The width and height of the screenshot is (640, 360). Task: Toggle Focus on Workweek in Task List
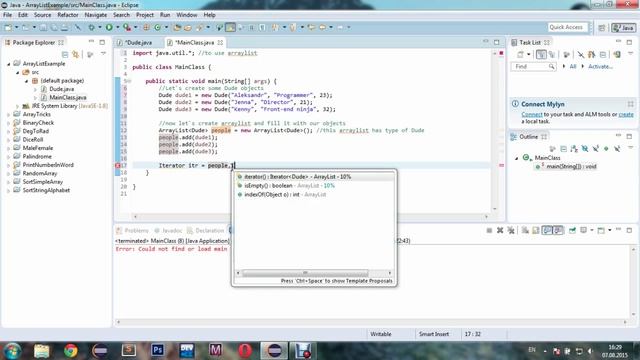point(566,54)
